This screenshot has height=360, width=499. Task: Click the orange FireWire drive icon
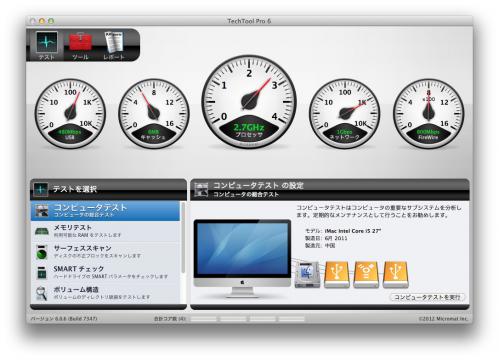point(366,274)
